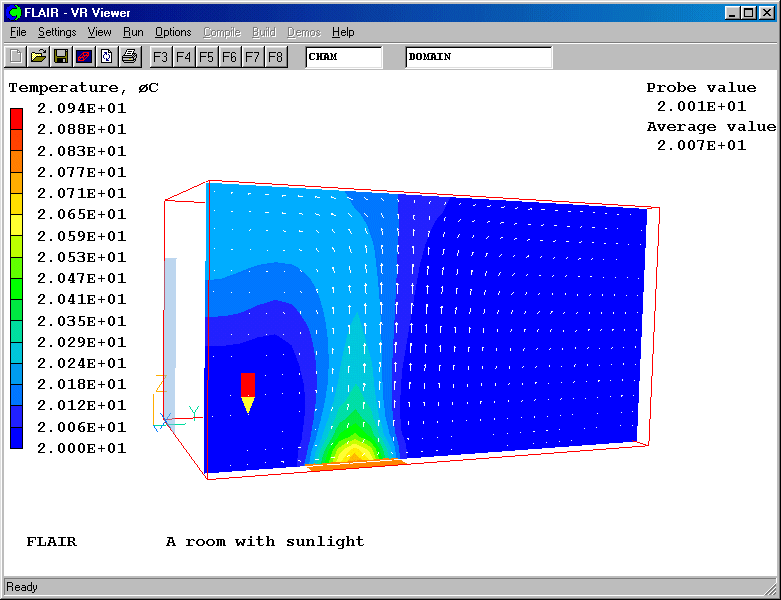781x600 pixels.
Task: Click the CHAM text field
Action: point(343,57)
